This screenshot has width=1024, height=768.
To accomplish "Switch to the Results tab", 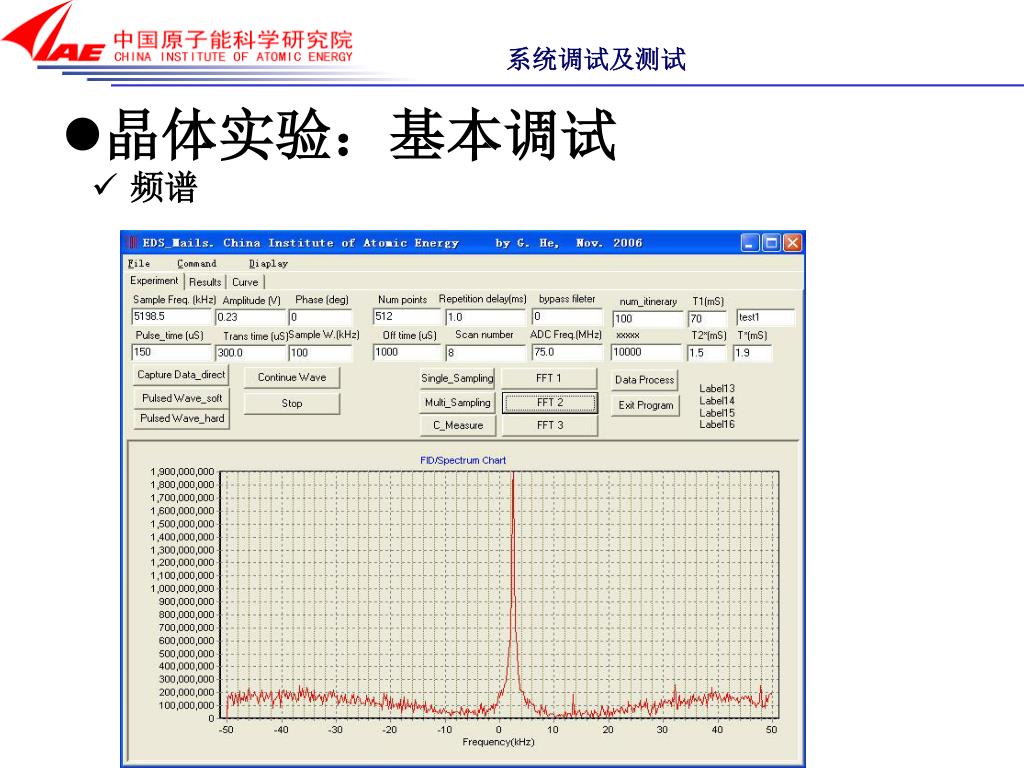I will click(x=205, y=282).
